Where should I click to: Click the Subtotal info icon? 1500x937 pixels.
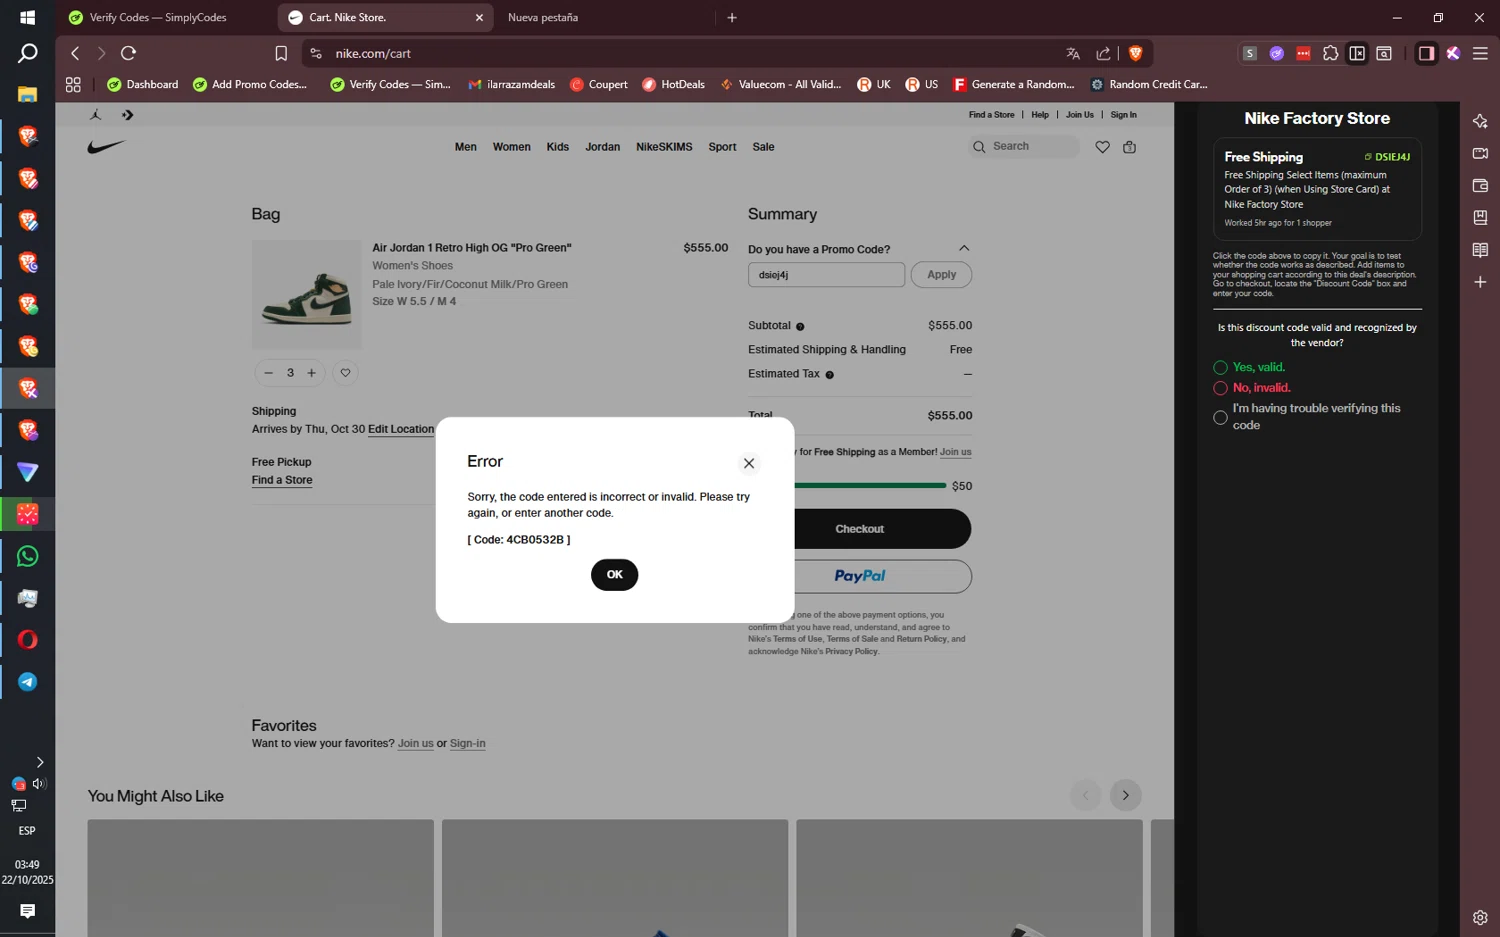coord(800,327)
